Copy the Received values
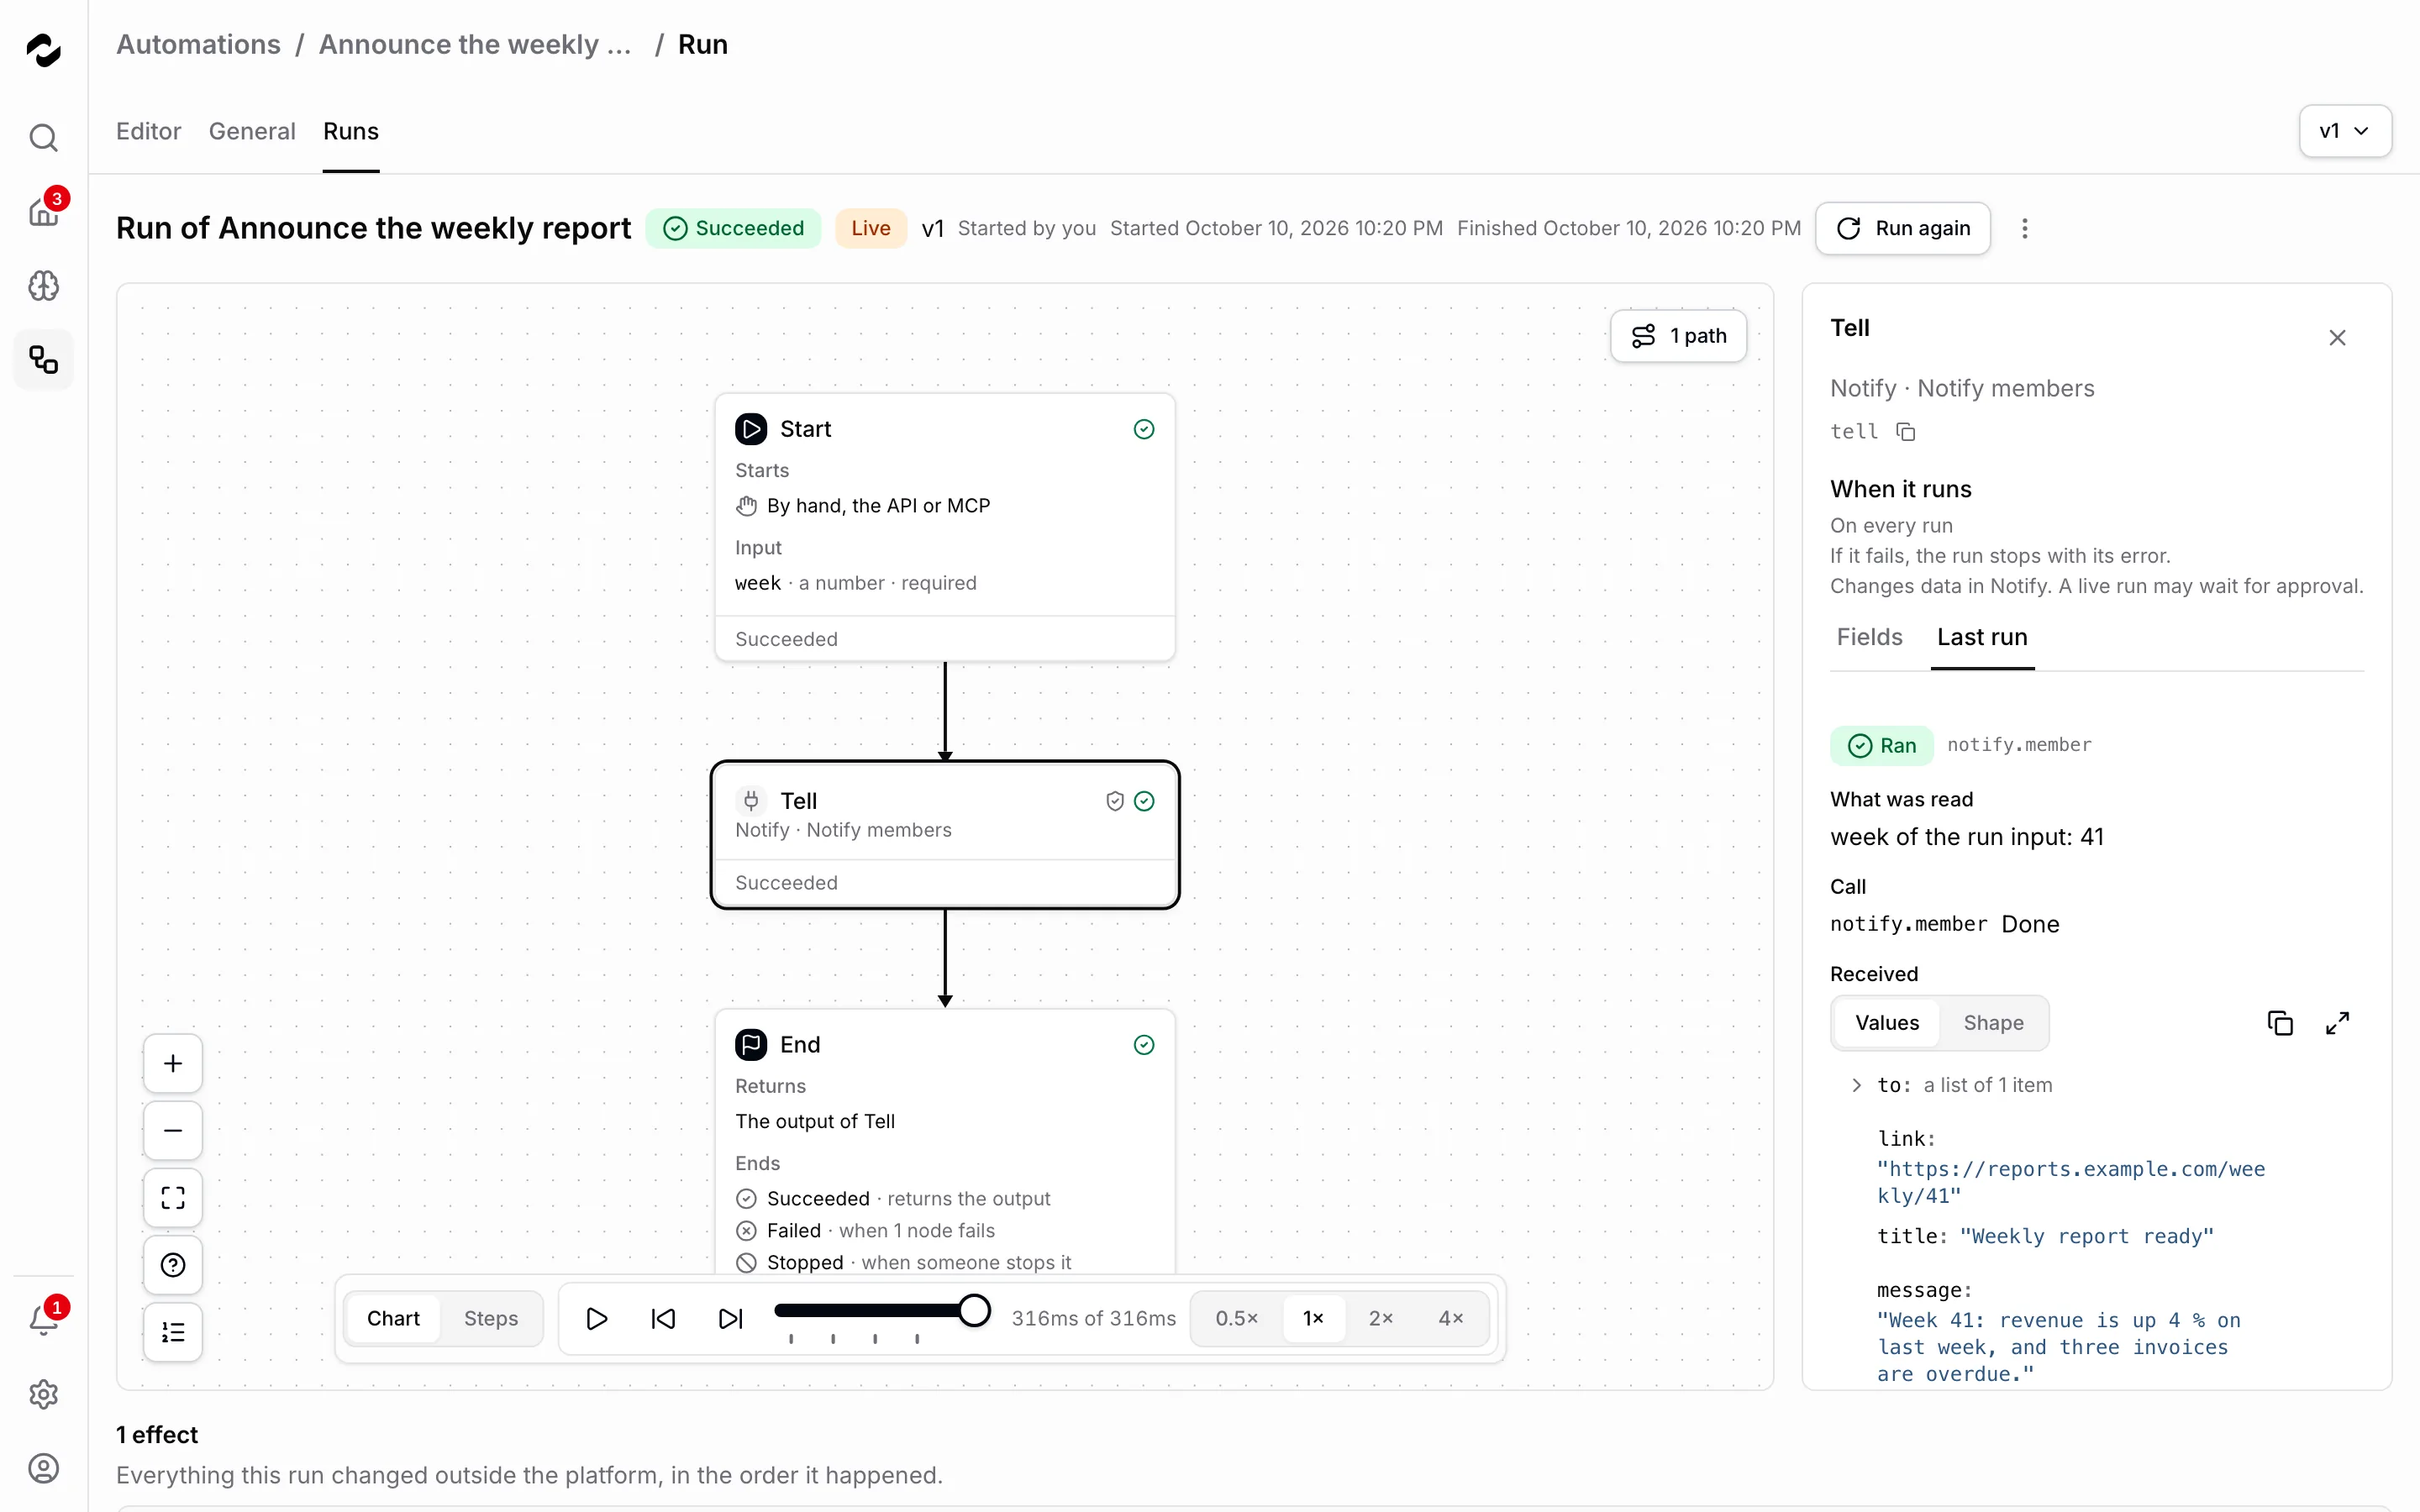The image size is (2420, 1512). [2280, 1023]
